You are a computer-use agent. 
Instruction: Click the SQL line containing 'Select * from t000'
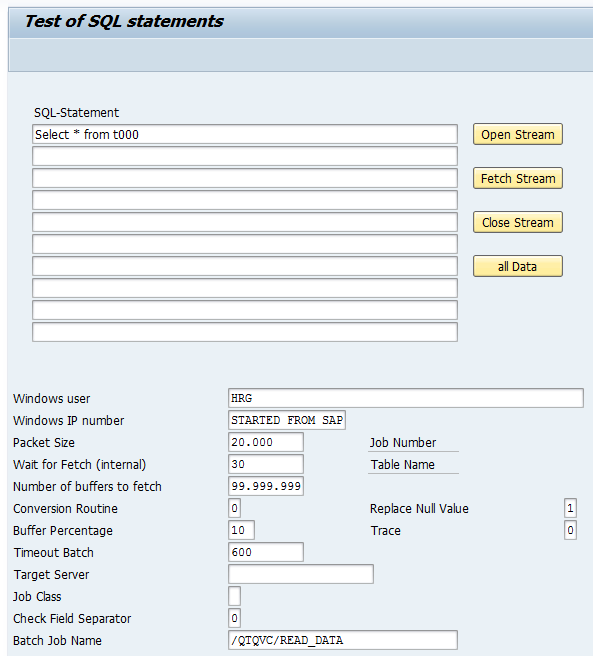[245, 134]
